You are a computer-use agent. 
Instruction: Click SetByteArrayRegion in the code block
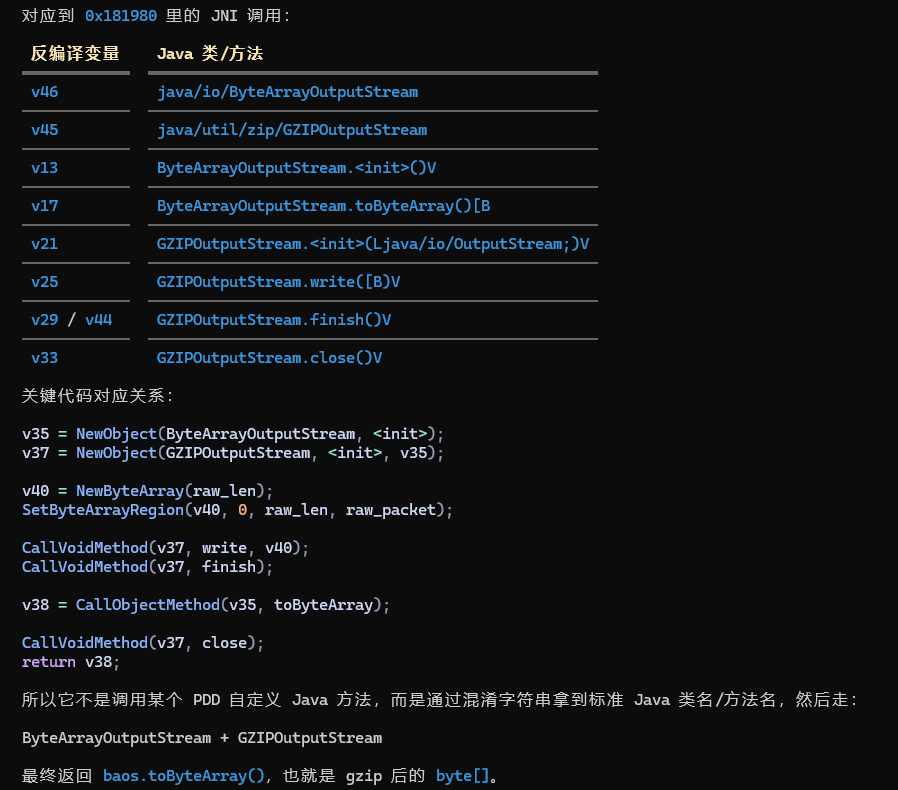click(103, 509)
